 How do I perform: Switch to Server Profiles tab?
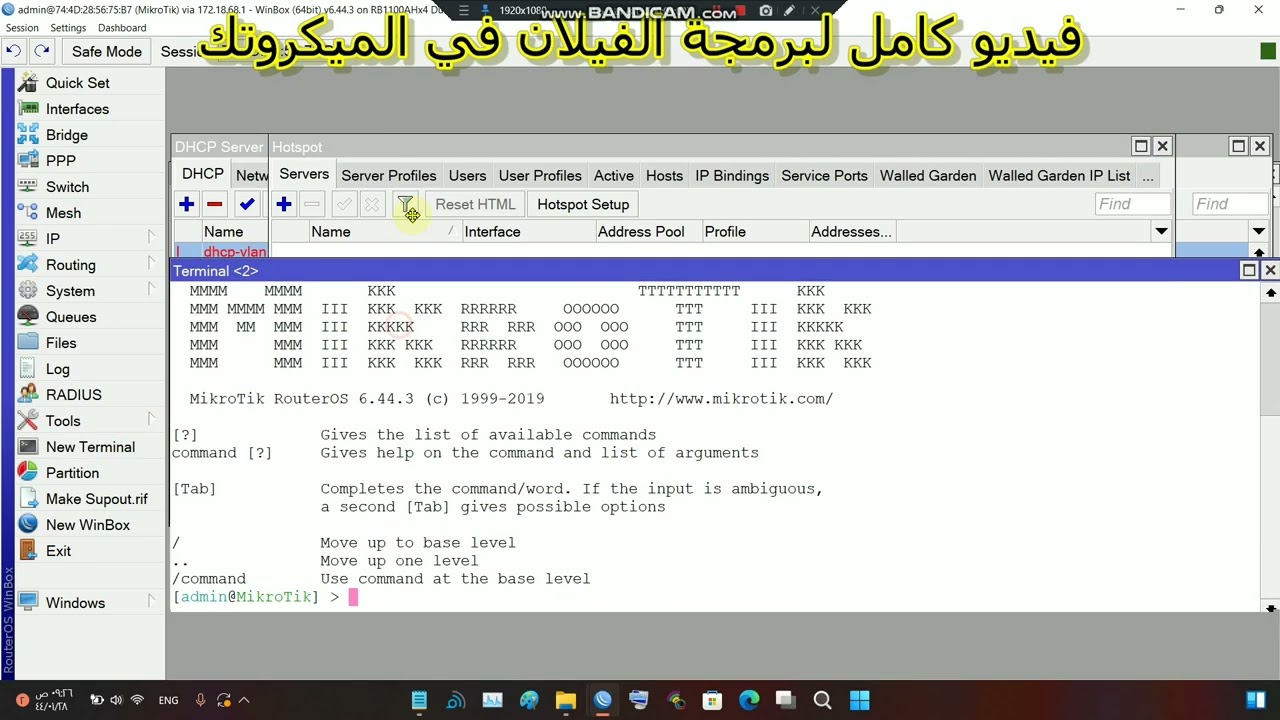click(x=389, y=176)
